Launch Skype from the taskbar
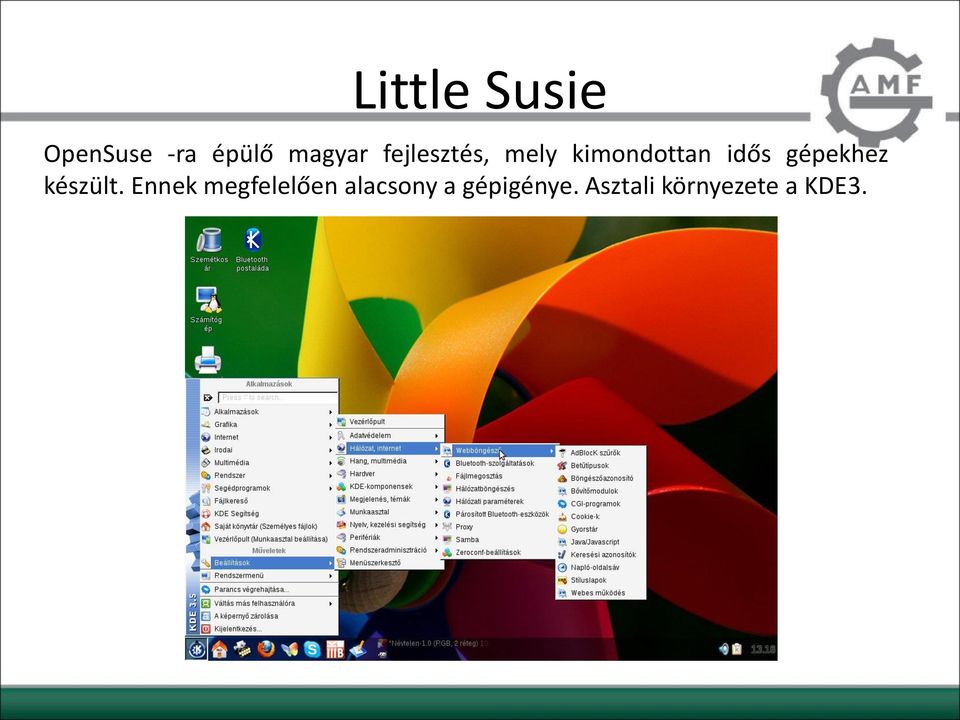Viewport: 960px width, 720px height. tap(312, 649)
